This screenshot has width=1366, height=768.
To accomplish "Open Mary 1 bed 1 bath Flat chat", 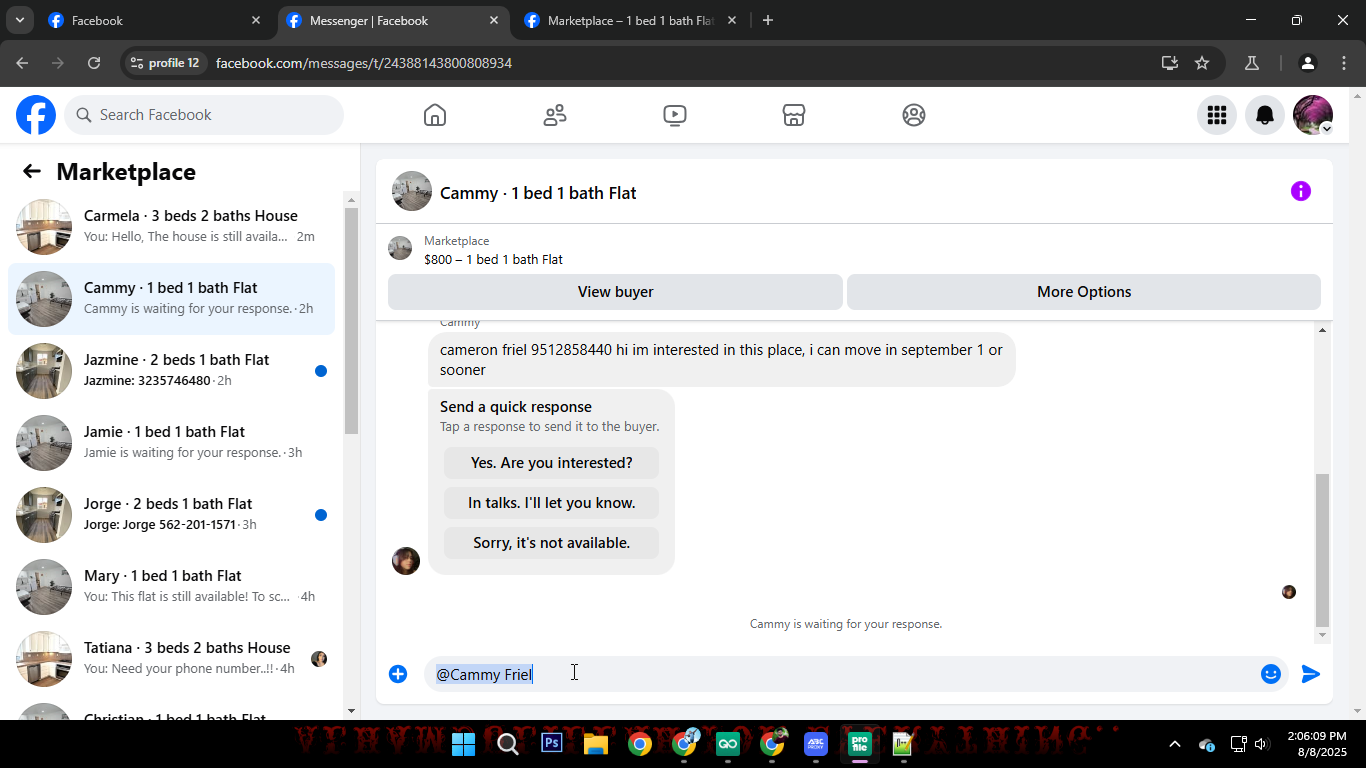I will [x=171, y=587].
